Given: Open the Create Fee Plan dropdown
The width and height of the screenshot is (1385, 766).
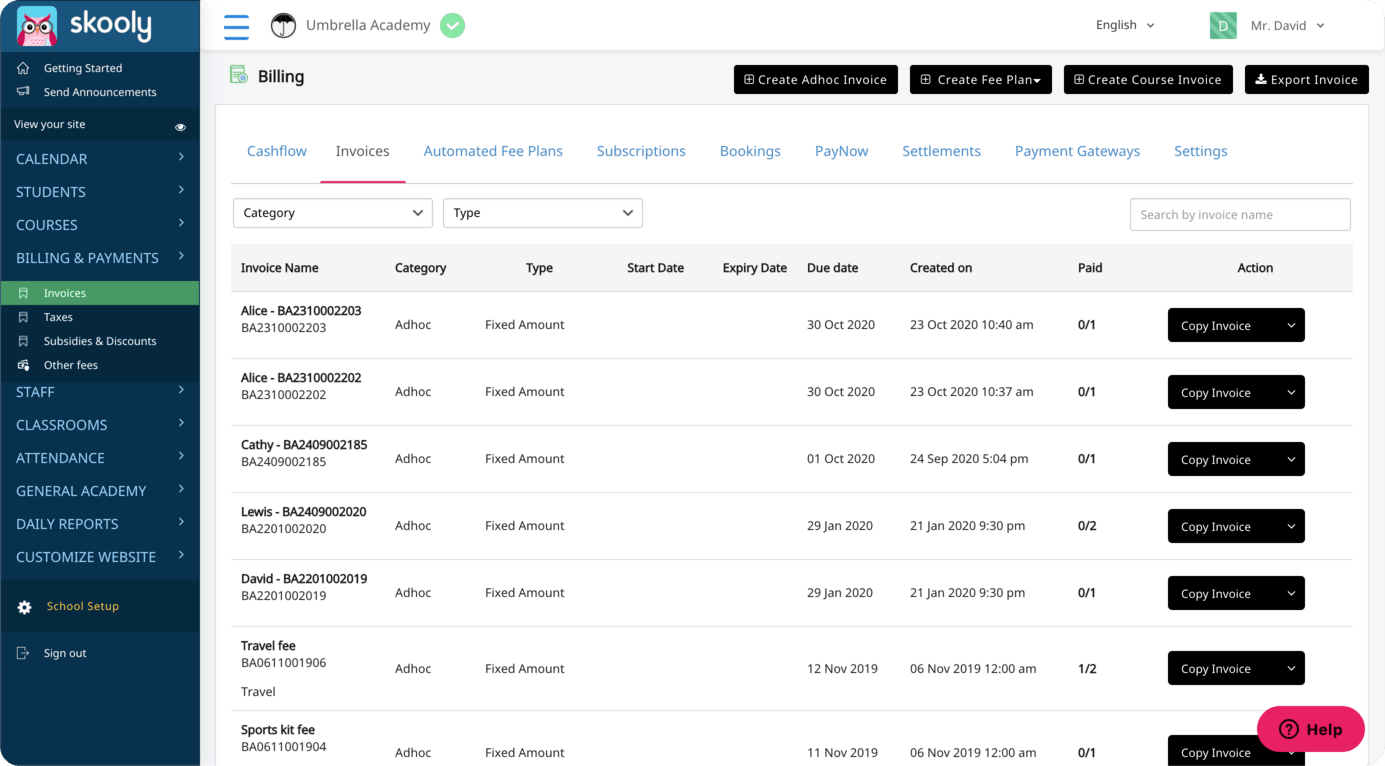Looking at the screenshot, I should tap(980, 79).
